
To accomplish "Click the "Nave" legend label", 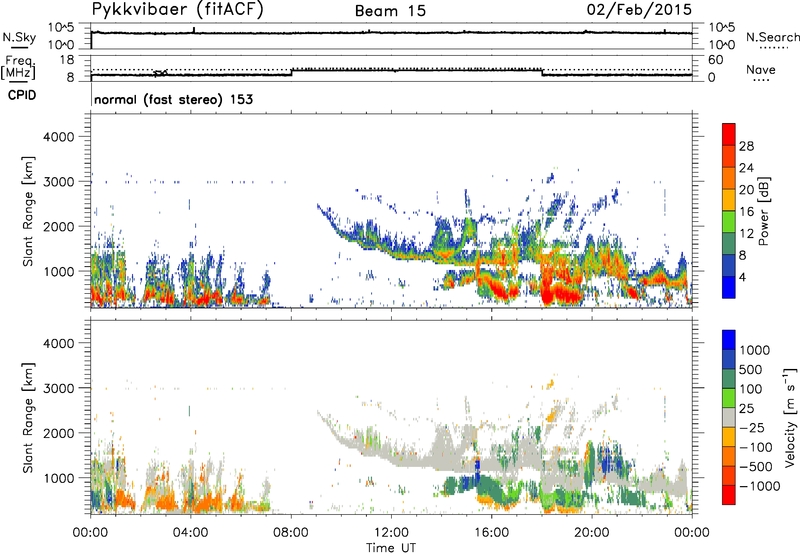I will pyautogui.click(x=761, y=70).
